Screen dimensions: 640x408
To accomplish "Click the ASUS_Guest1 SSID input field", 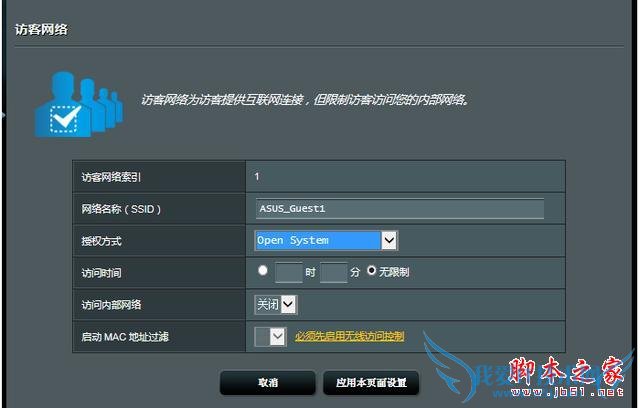I will pos(400,208).
